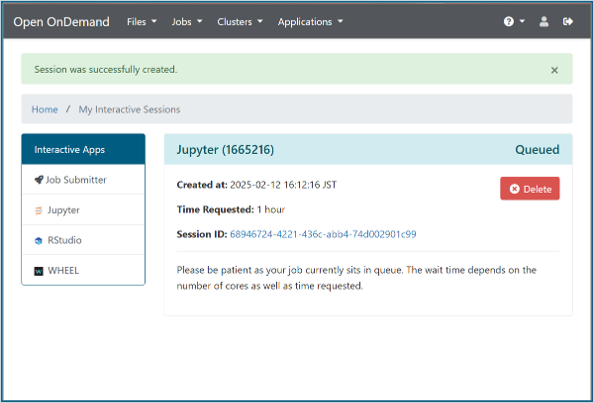Select Job Submitter in Interactive Apps
Image resolution: width=594 pixels, height=403 pixels.
83,180
